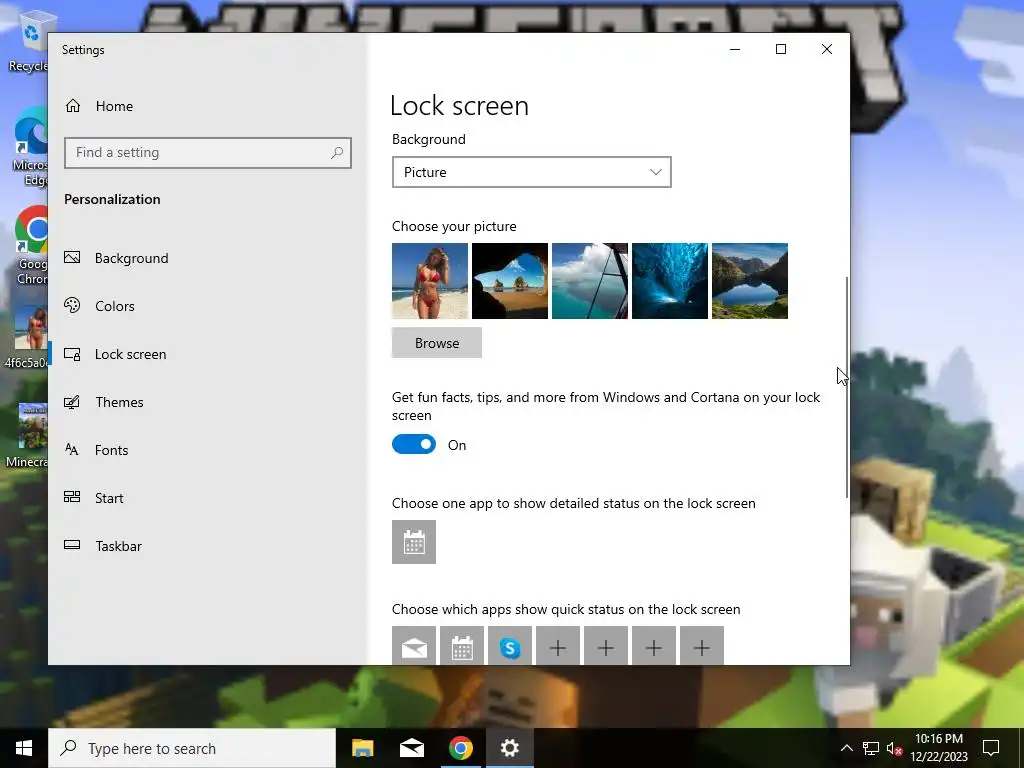Choose the cave beach picture thumbnail
Screen dimensions: 1024x768
pos(510,281)
